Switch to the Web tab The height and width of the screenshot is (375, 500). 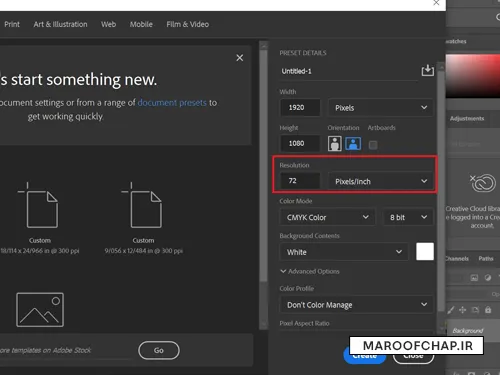coord(108,24)
